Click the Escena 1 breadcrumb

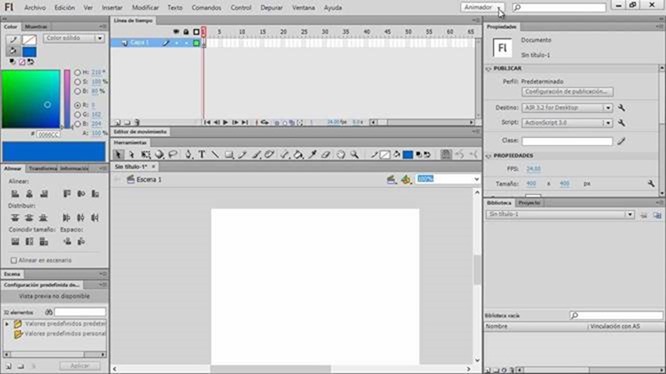[x=149, y=180]
